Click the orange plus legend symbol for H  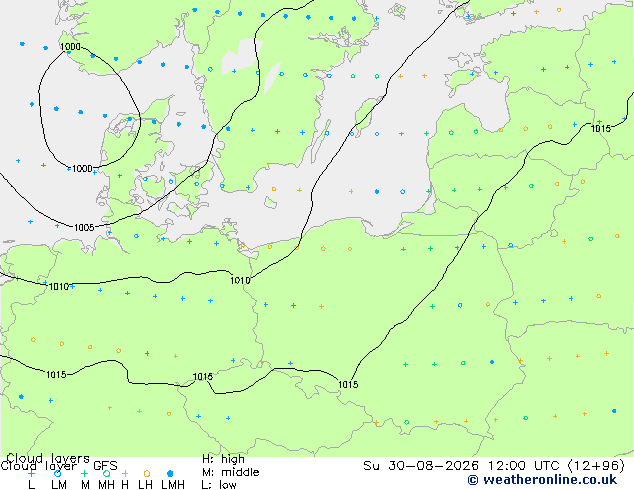[125, 473]
